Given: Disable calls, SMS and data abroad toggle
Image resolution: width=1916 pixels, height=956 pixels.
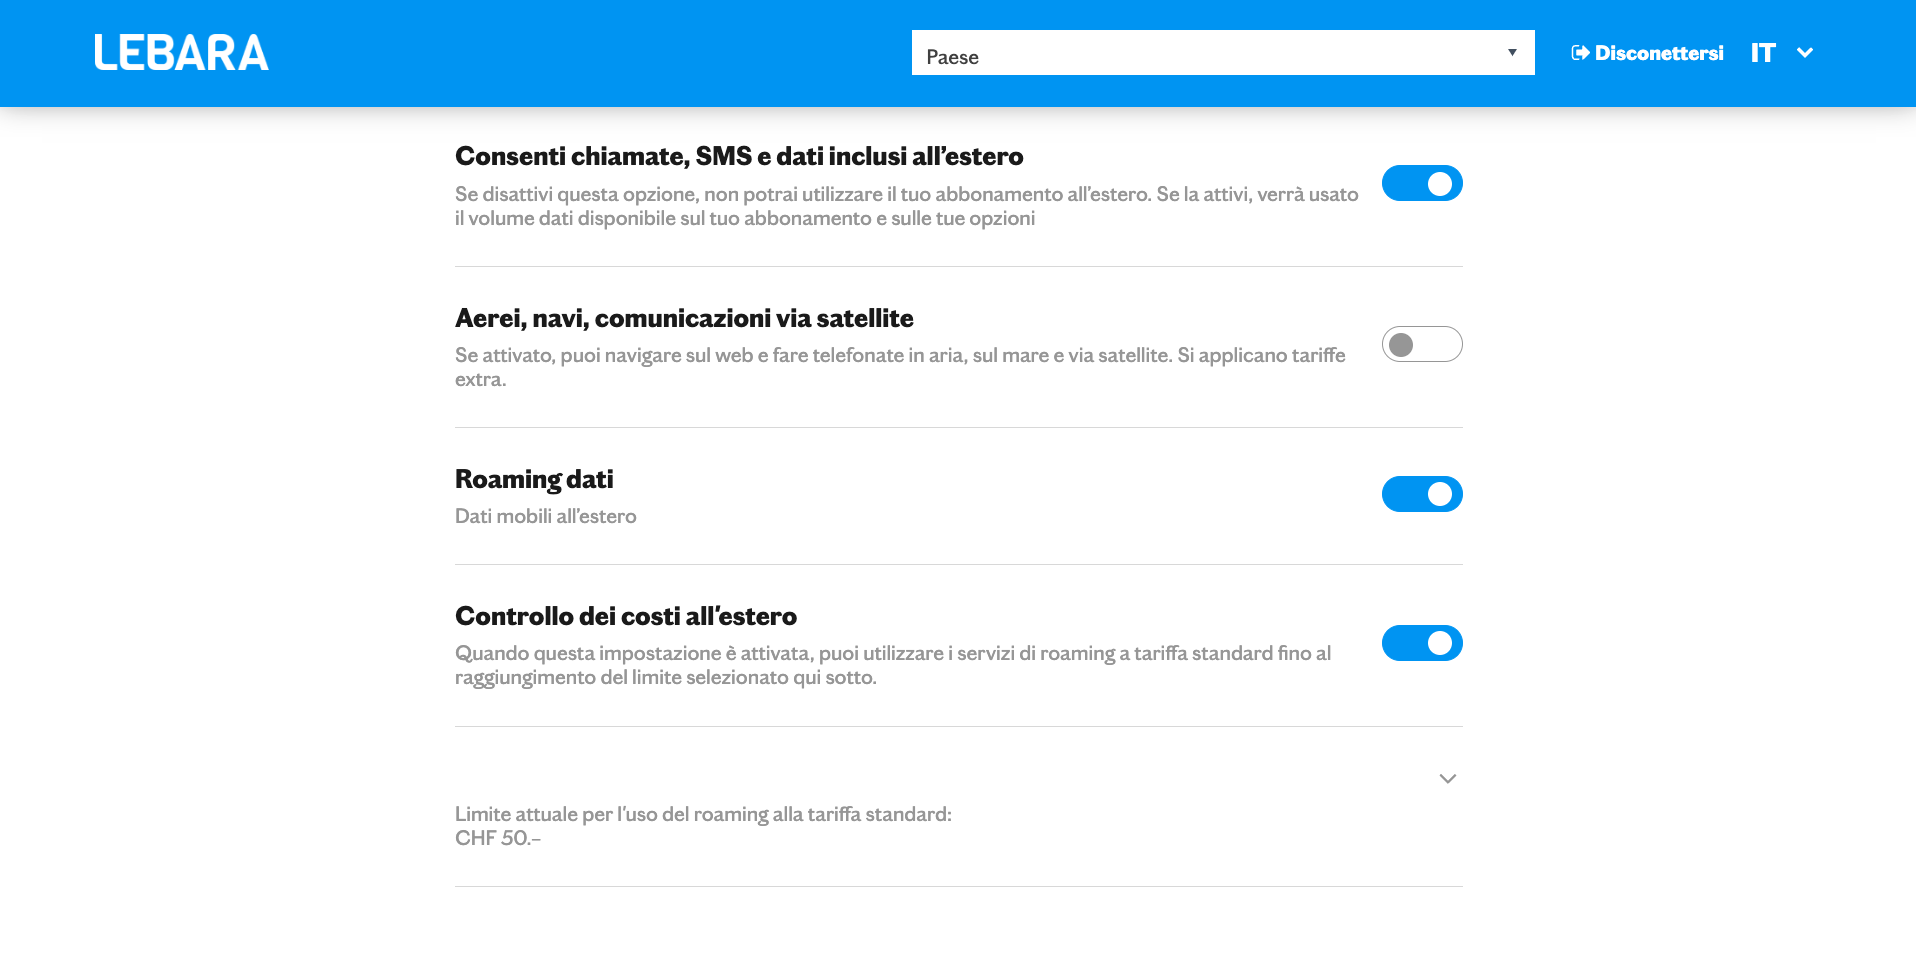Looking at the screenshot, I should [x=1421, y=183].
